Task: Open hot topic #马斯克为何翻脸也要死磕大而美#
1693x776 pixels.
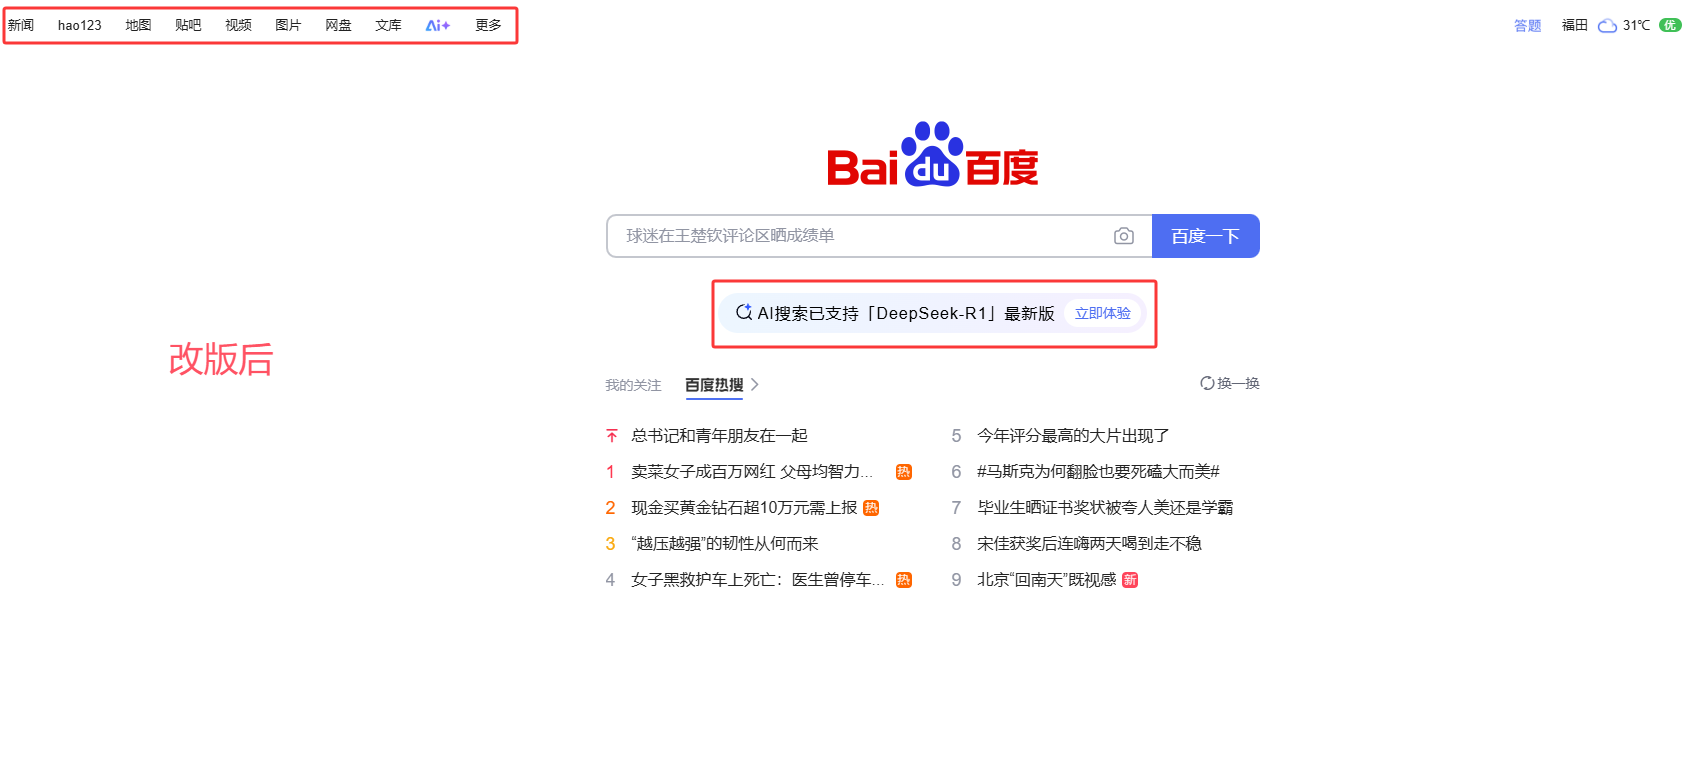Action: [x=1098, y=472]
